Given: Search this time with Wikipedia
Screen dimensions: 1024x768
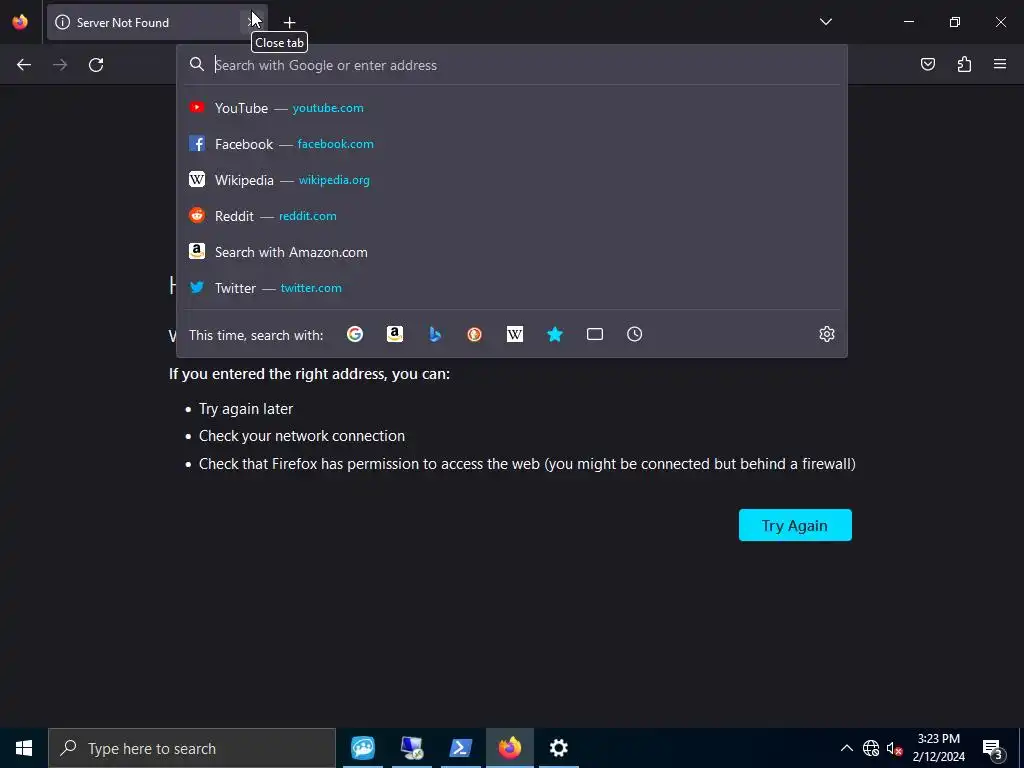Looking at the screenshot, I should pyautogui.click(x=515, y=334).
